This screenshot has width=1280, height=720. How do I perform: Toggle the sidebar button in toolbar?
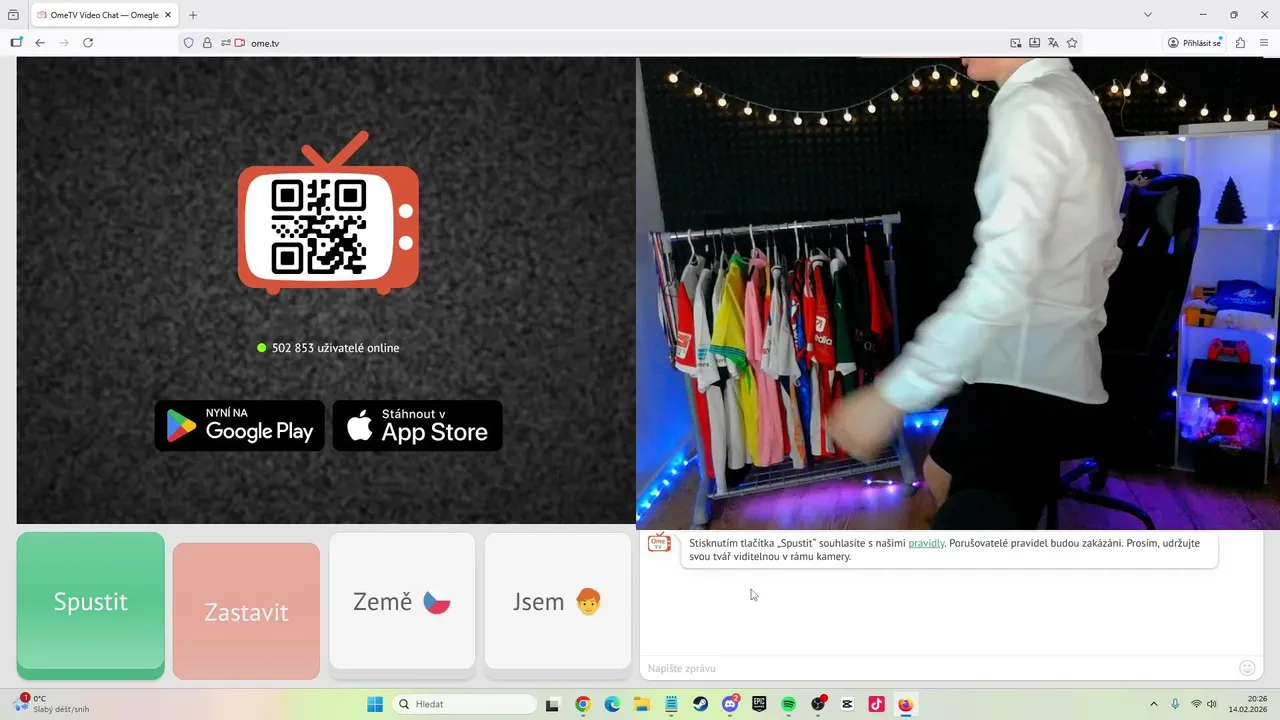pyautogui.click(x=16, y=43)
